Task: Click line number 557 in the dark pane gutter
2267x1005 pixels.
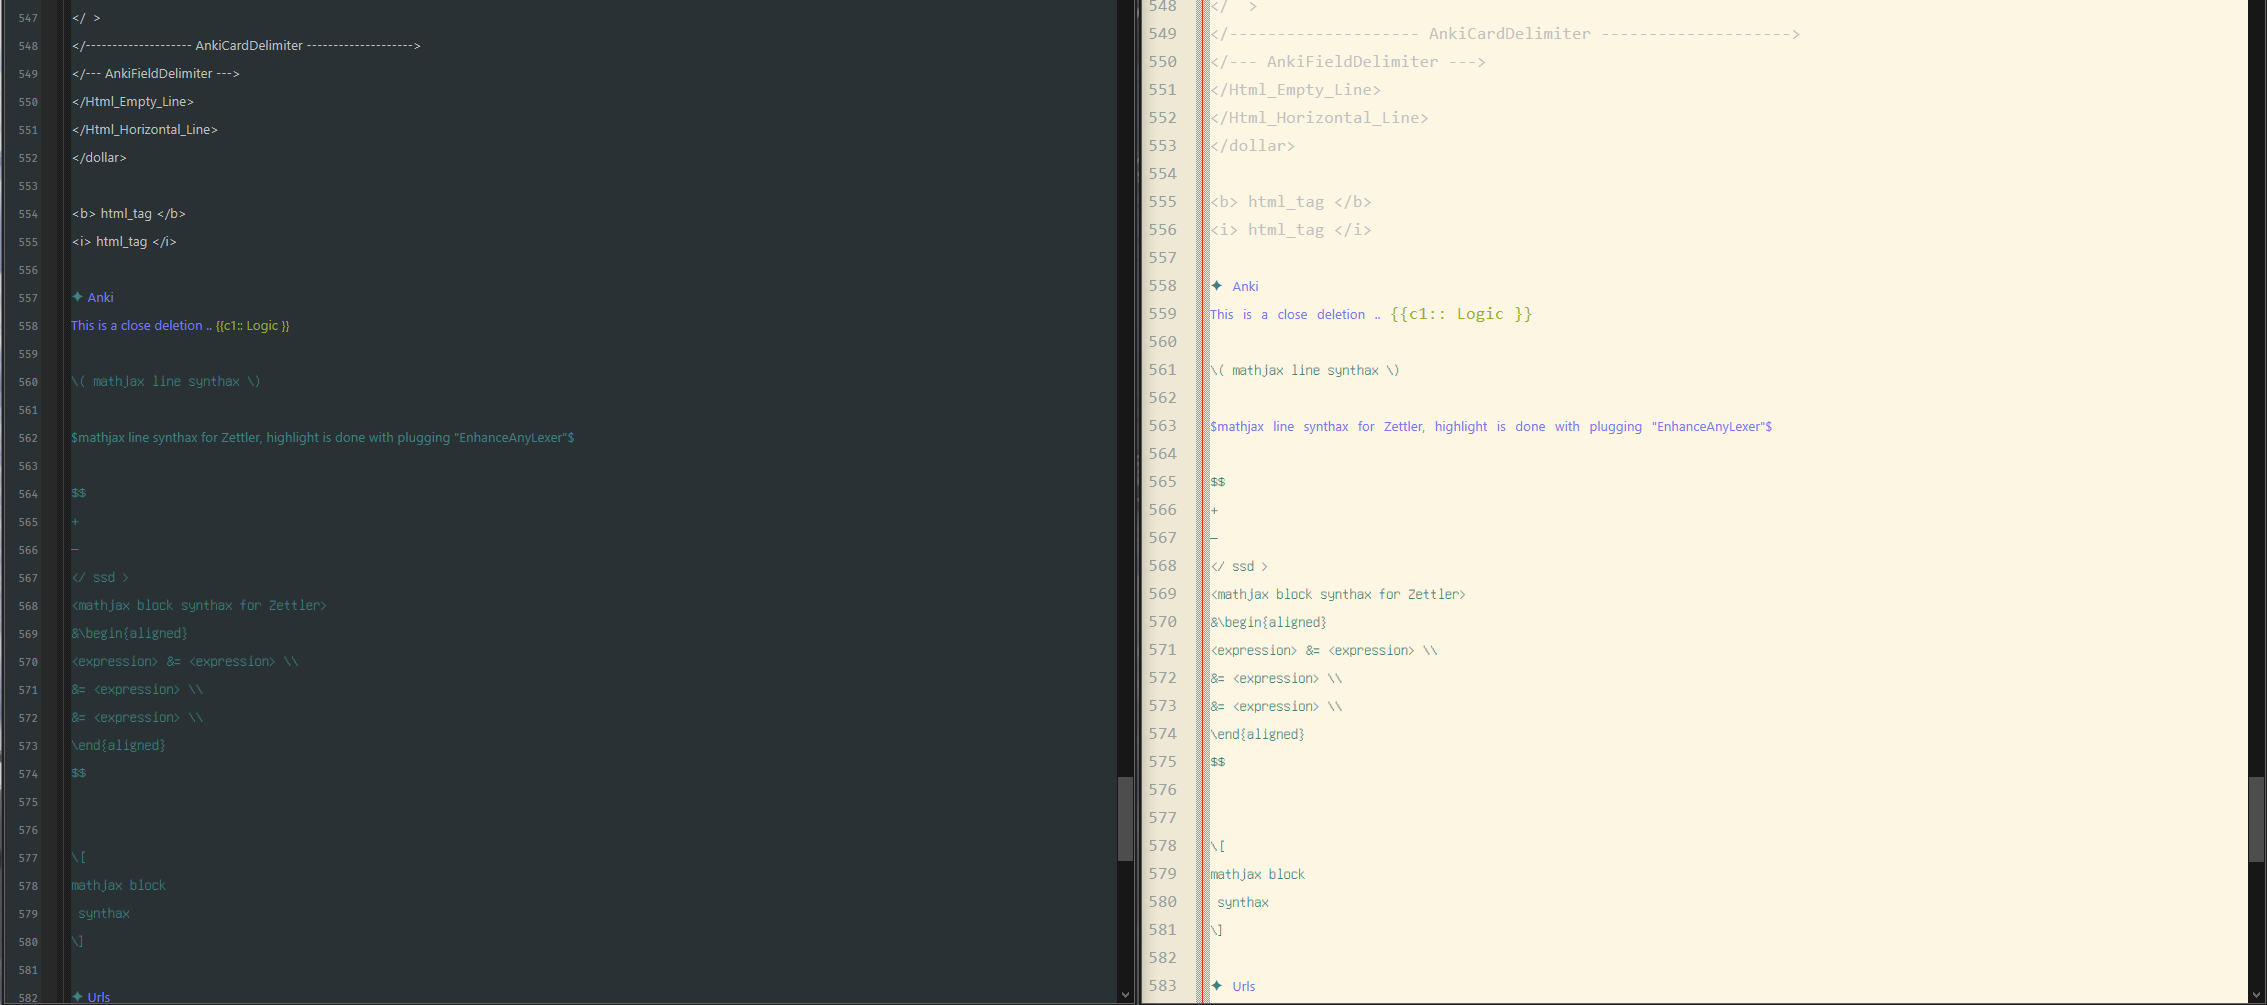Action: tap(28, 298)
